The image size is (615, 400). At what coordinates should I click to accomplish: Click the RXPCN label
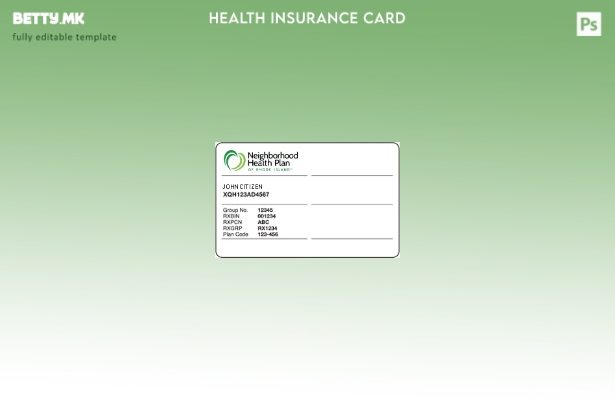coord(232,222)
